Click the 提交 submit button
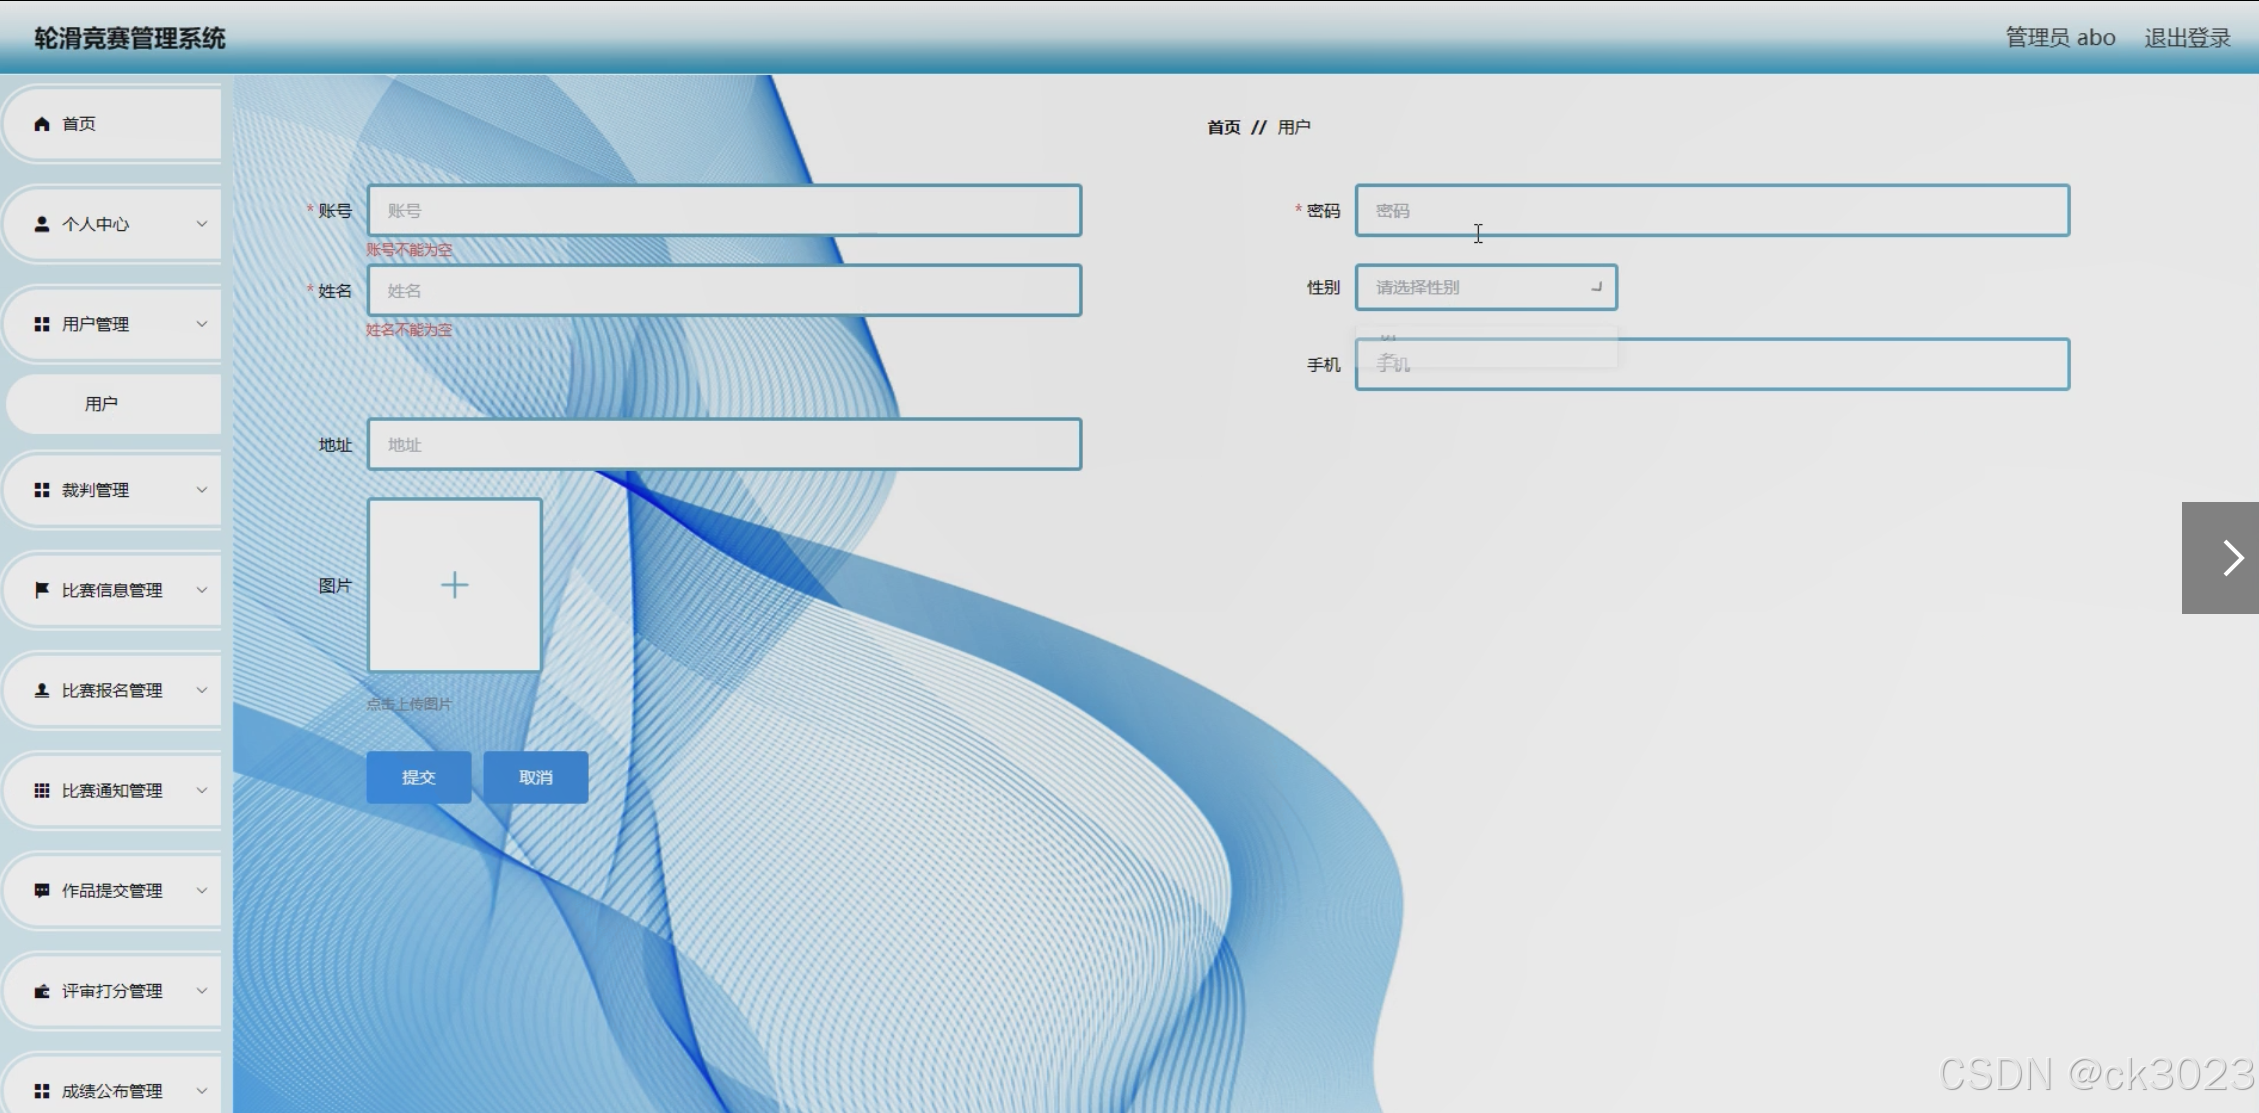 [x=418, y=777]
